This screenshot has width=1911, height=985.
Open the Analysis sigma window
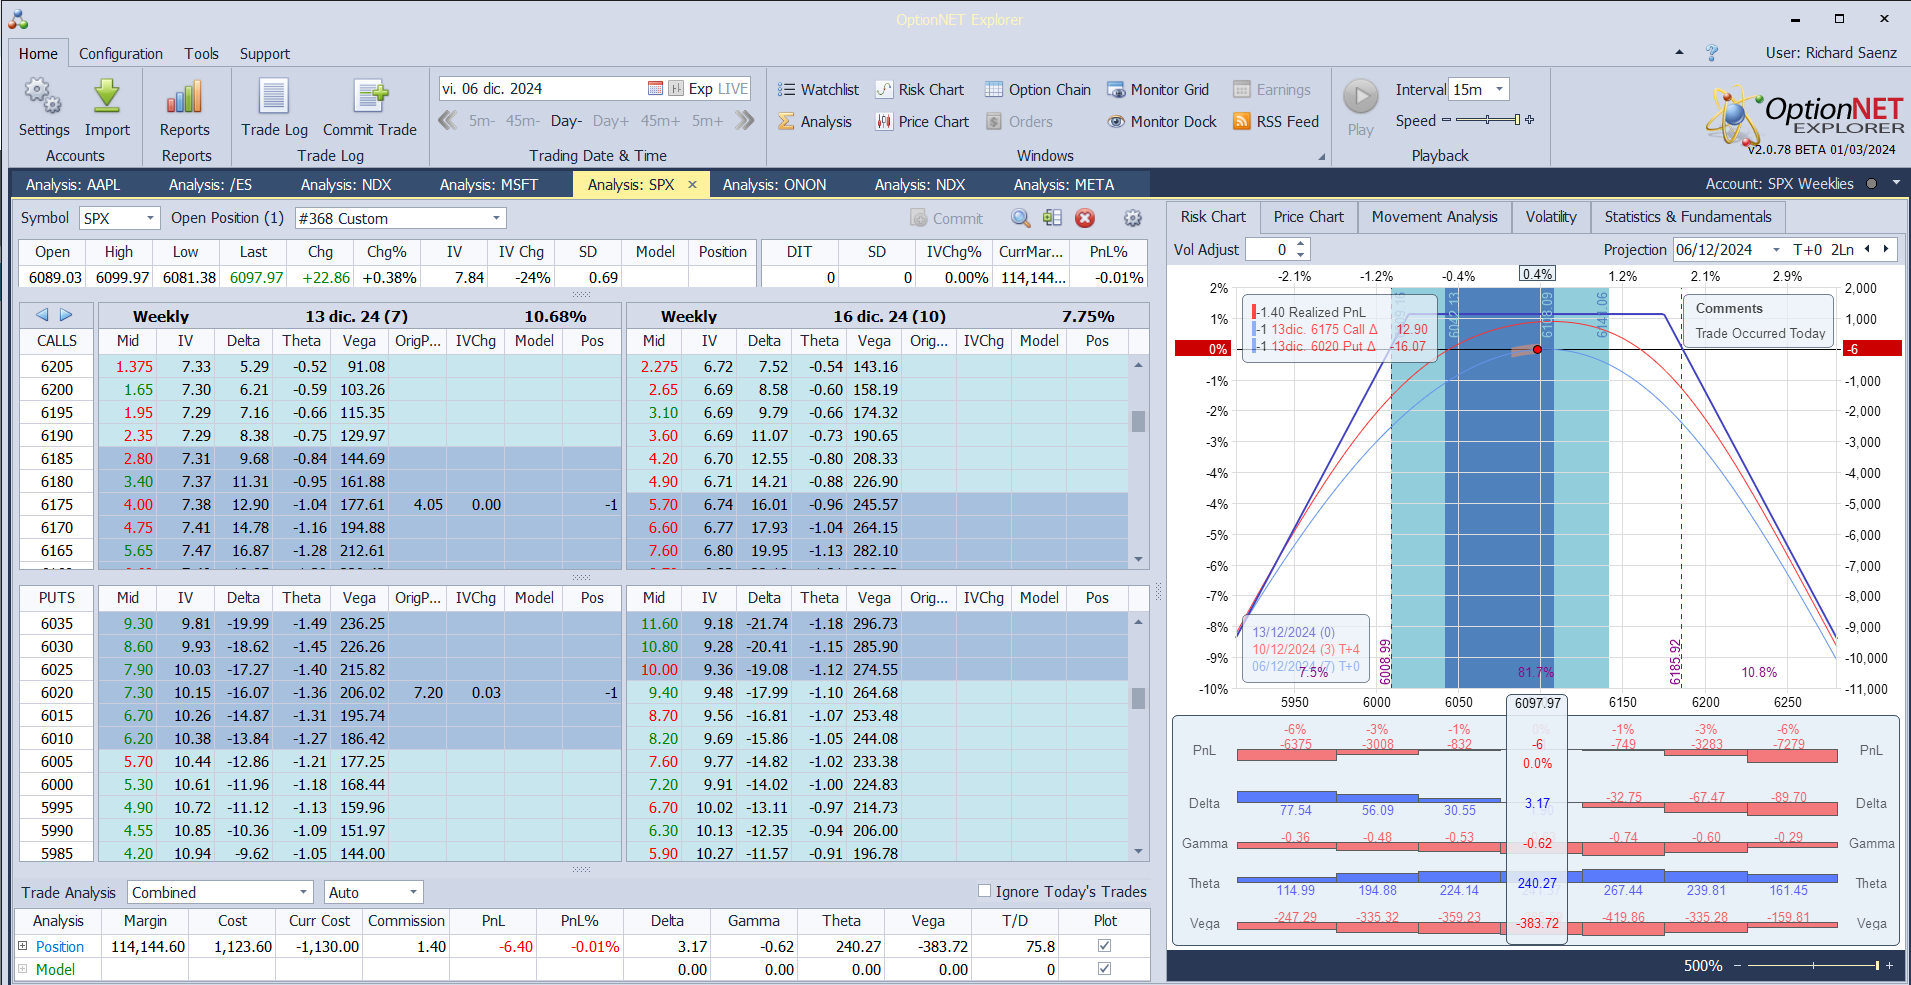click(815, 121)
